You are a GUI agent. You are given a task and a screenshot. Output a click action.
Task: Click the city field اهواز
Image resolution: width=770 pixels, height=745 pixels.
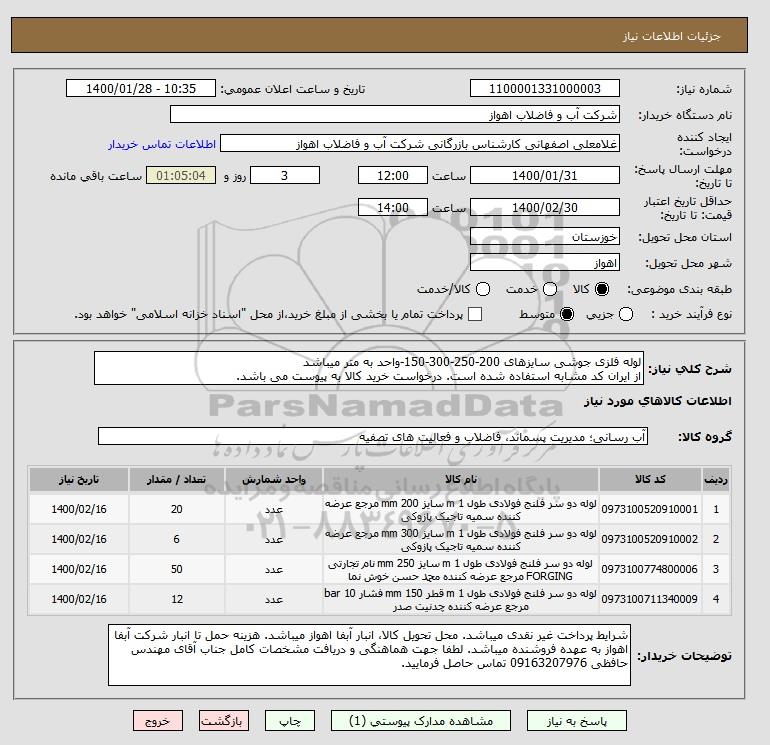click(x=545, y=263)
